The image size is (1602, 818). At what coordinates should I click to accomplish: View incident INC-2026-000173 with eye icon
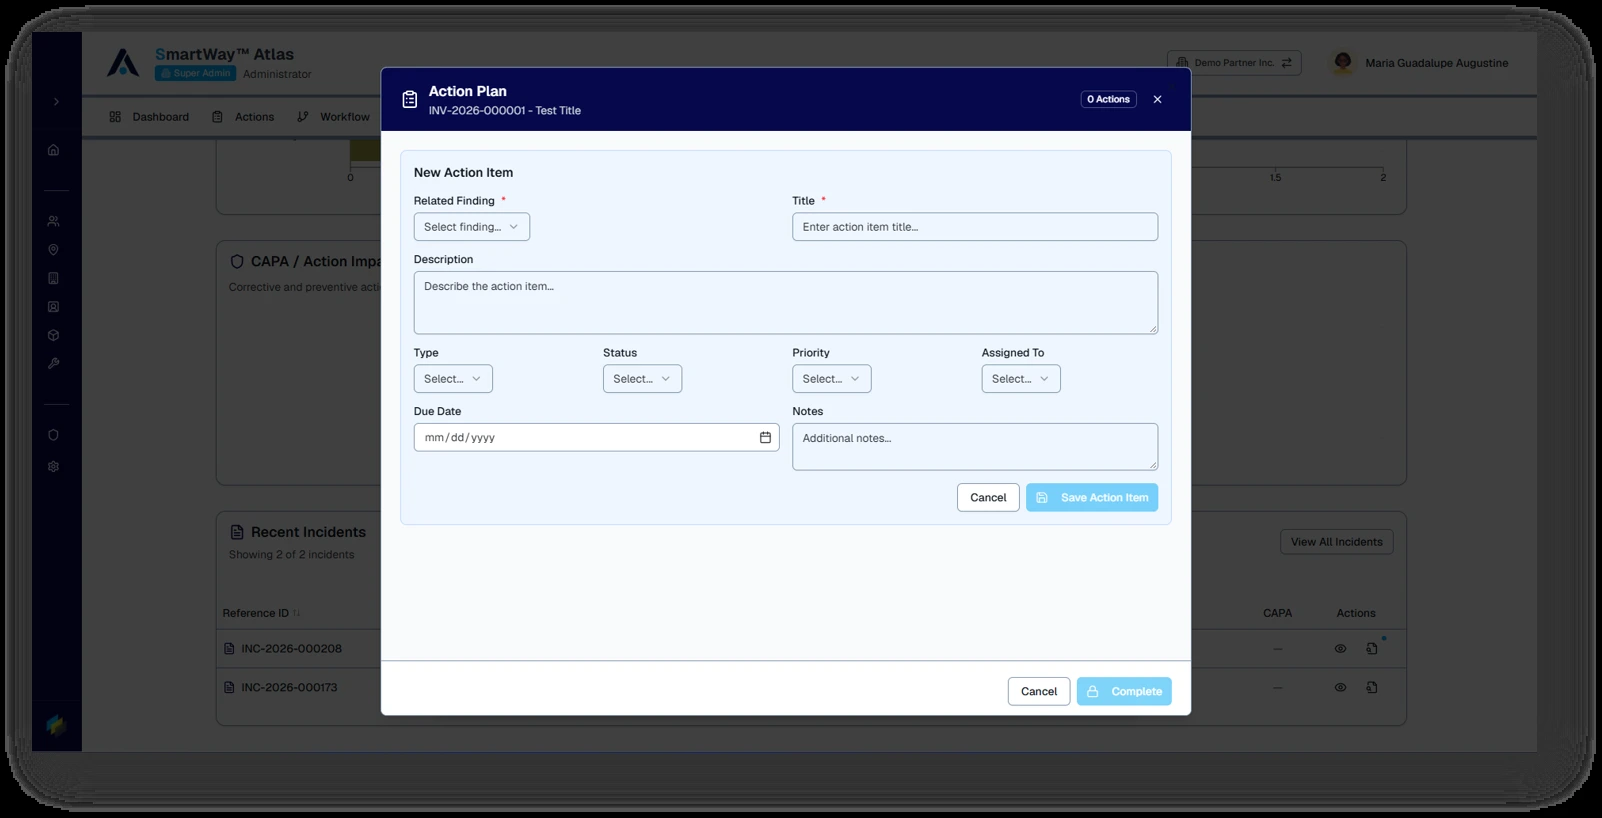pos(1340,688)
